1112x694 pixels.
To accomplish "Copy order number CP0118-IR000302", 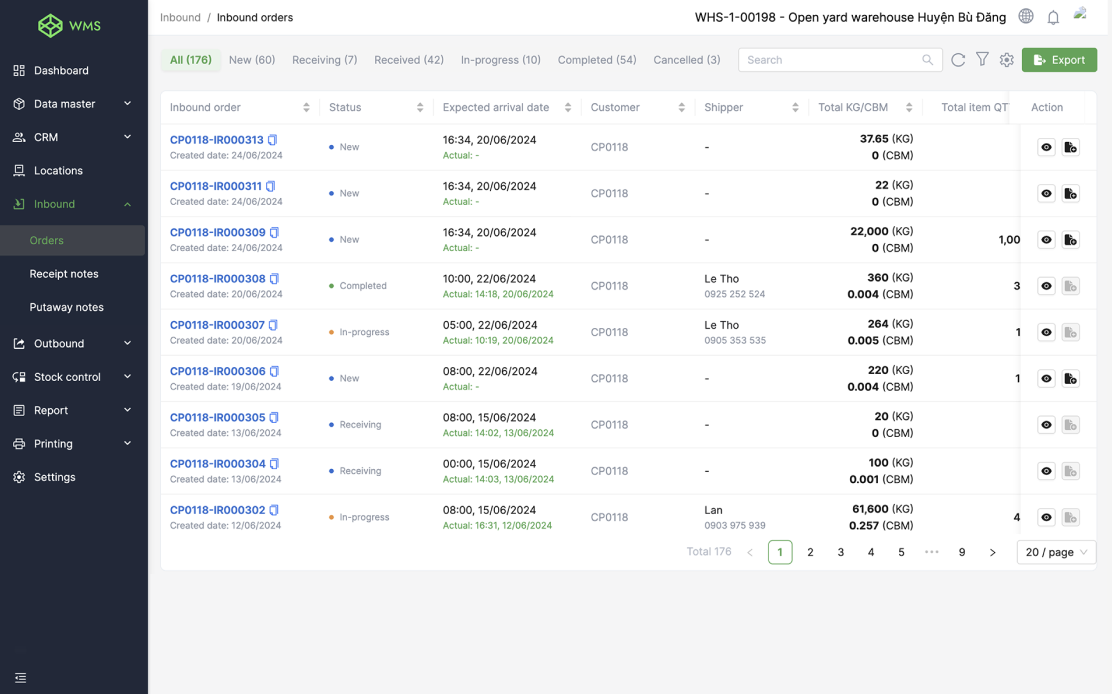I will click(x=274, y=510).
